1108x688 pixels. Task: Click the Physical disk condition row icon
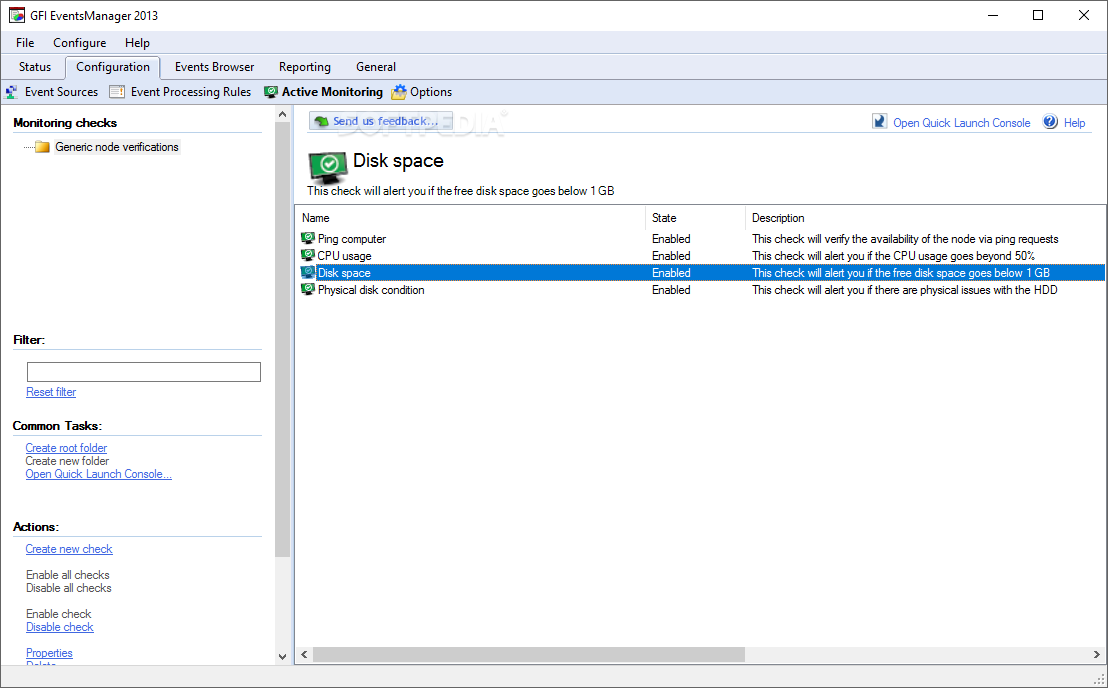308,290
